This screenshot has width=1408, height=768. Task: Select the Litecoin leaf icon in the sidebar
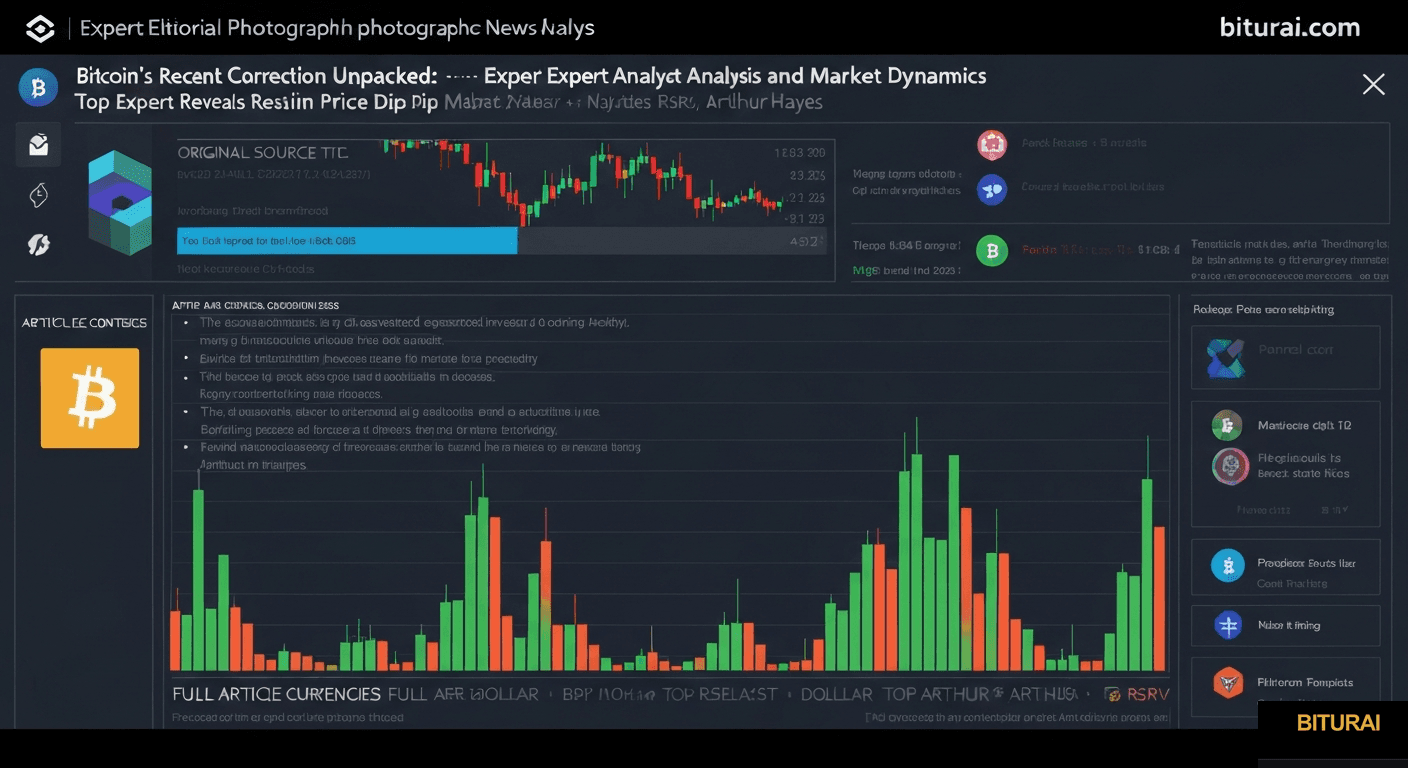(38, 196)
